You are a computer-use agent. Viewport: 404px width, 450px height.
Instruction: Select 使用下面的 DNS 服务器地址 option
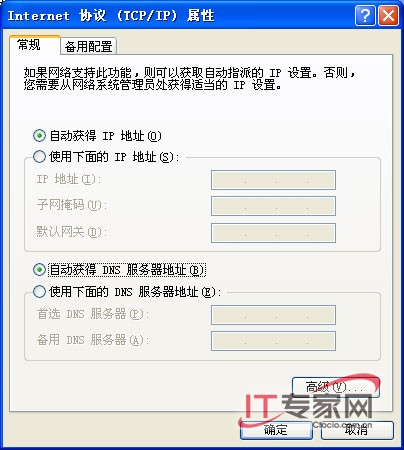tap(39, 292)
